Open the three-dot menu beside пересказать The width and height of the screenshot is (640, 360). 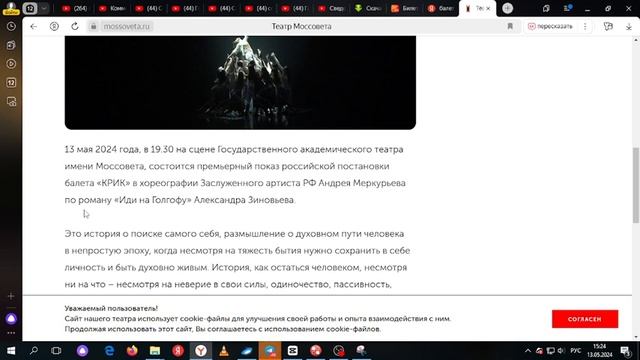click(585, 27)
